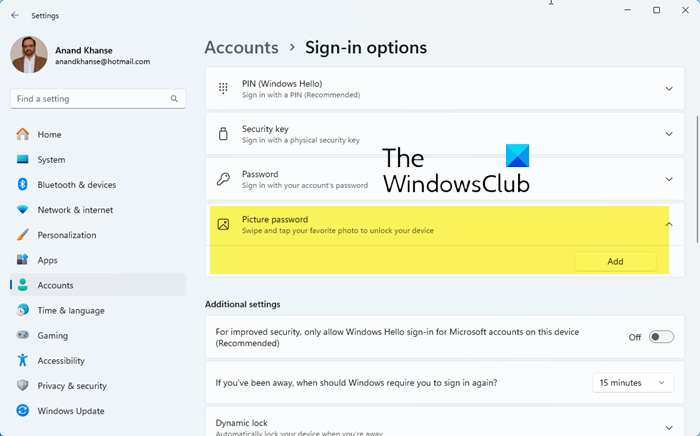
Task: Click the Time & language globe icon
Action: coord(22,311)
